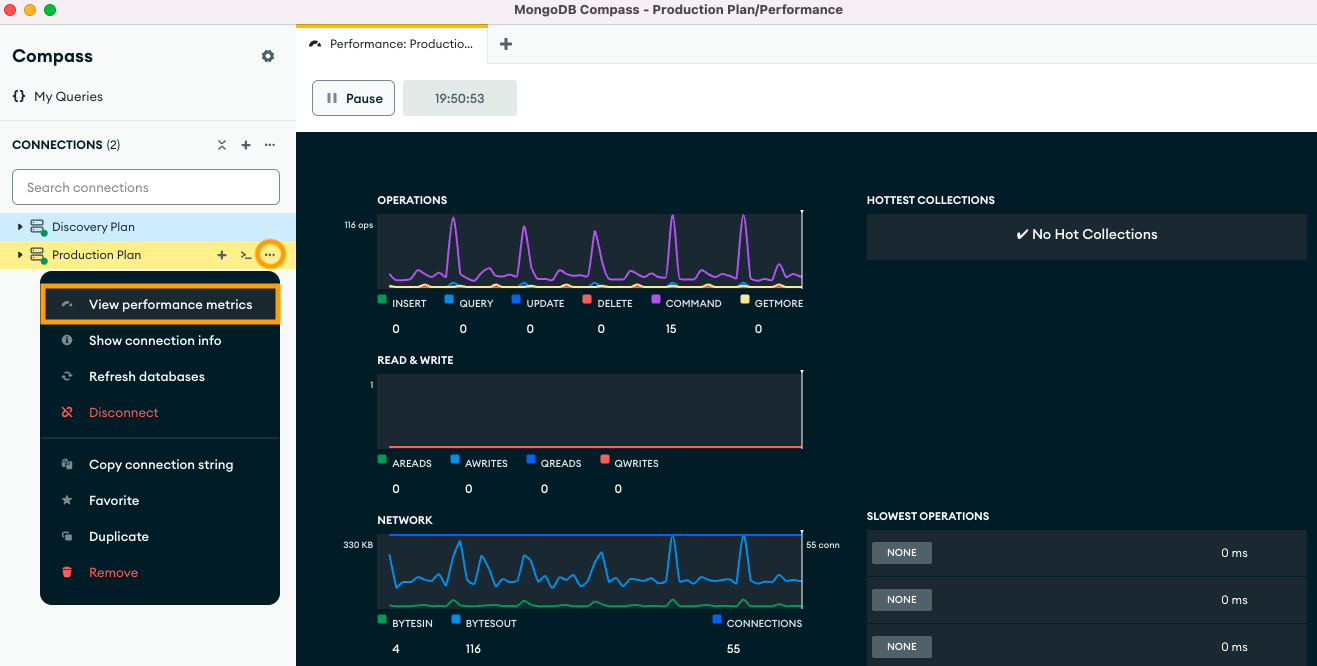This screenshot has height=666, width=1317.
Task: Click gauge icon beside View performance metrics
Action: 67,305
